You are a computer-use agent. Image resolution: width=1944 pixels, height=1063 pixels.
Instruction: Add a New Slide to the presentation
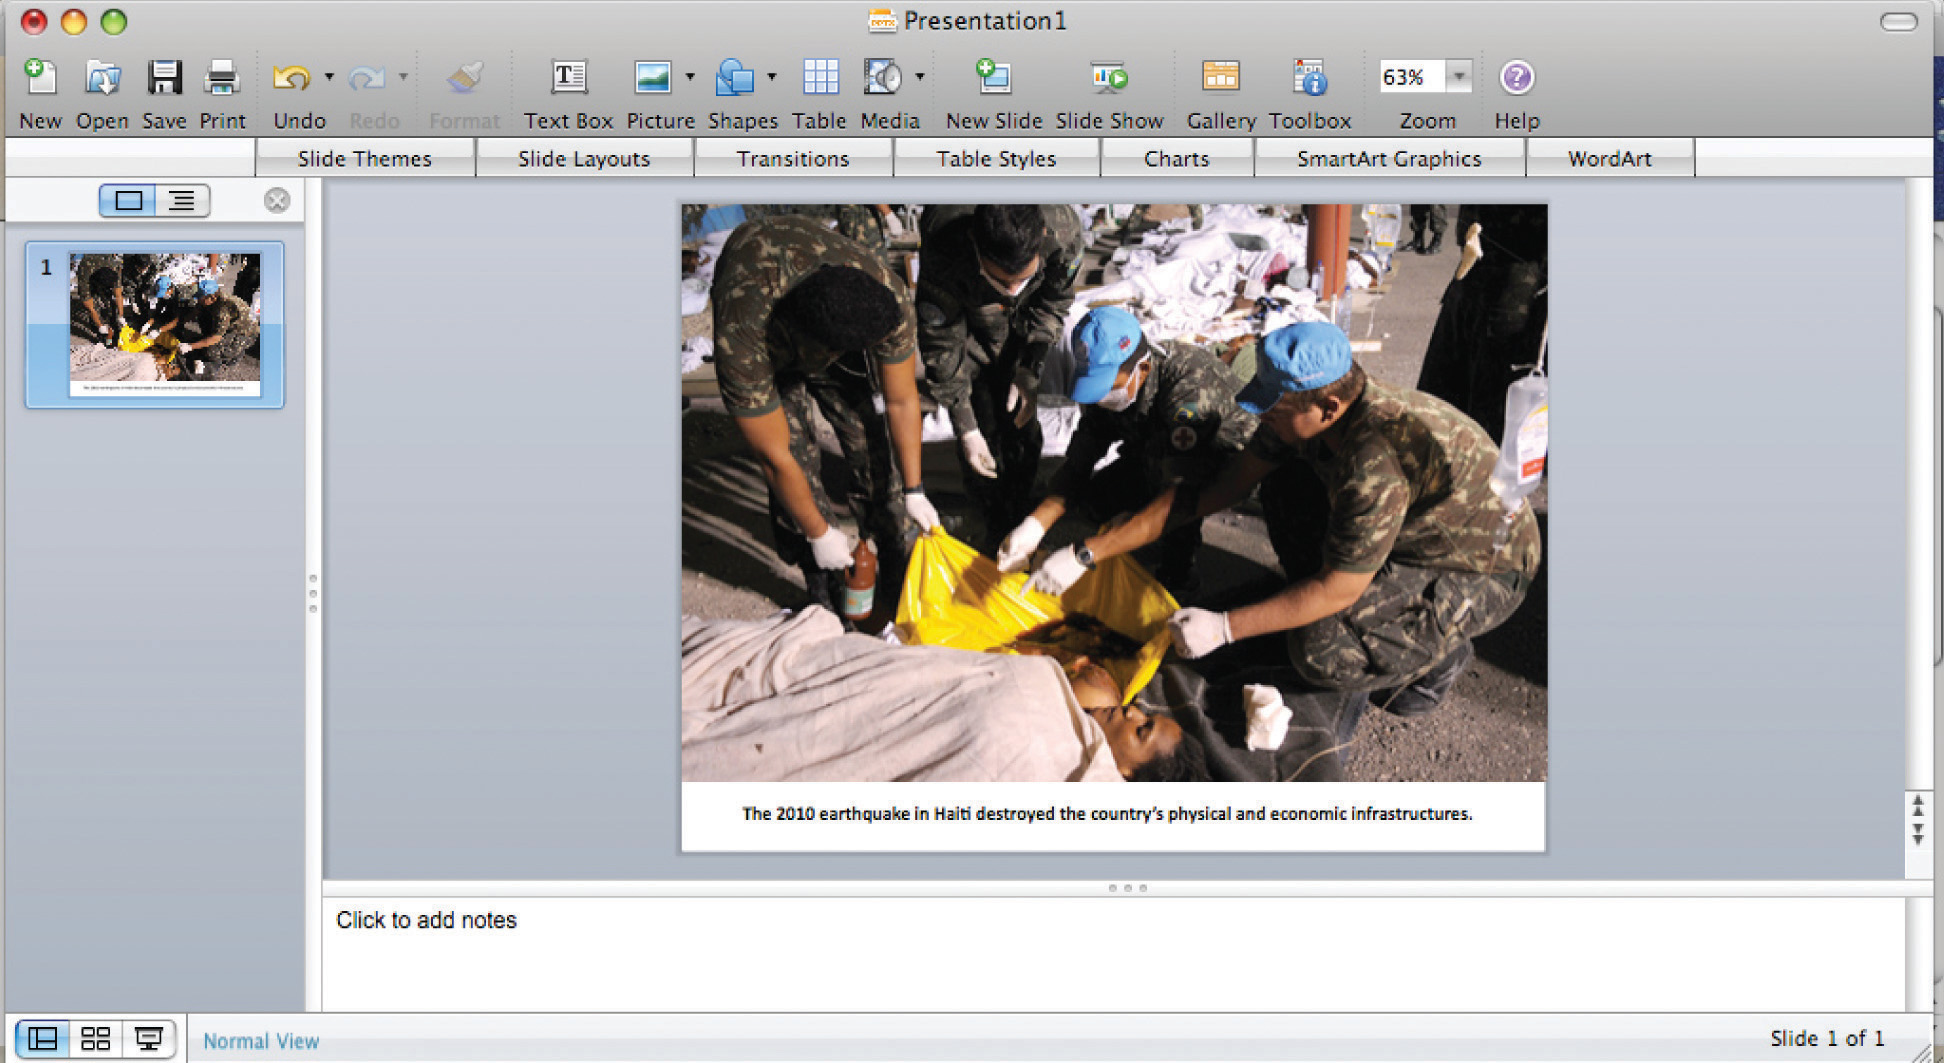click(x=993, y=79)
